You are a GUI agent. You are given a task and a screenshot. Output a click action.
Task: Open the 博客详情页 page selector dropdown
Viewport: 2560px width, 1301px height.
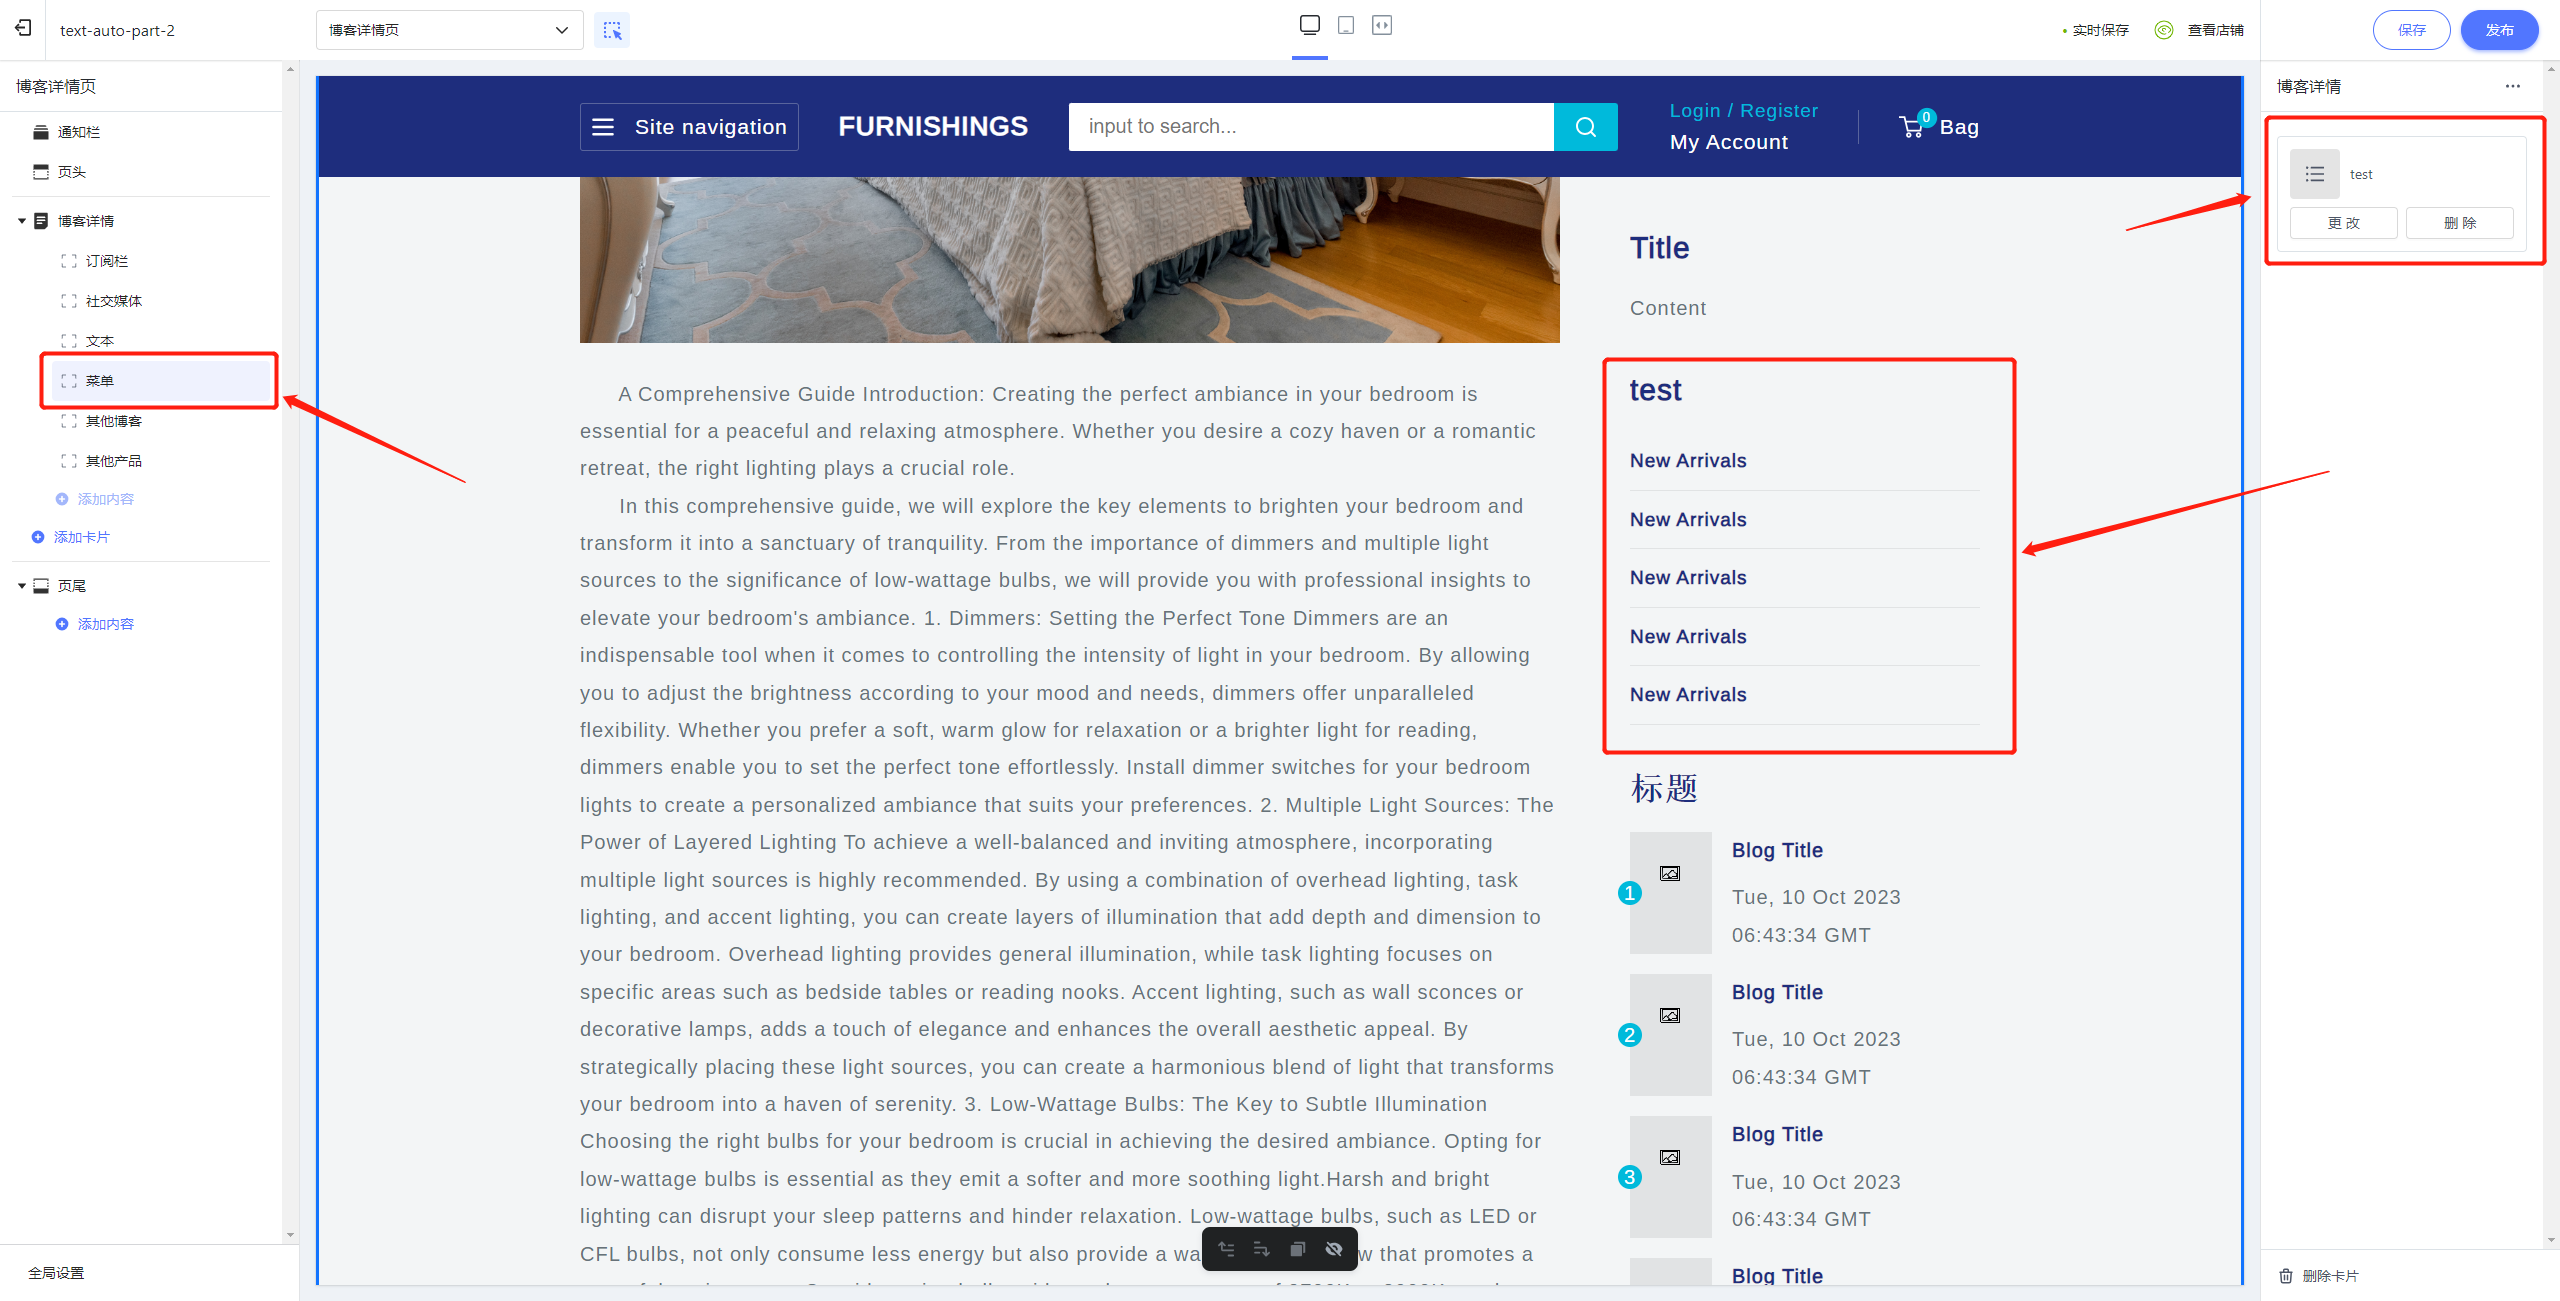coord(449,30)
